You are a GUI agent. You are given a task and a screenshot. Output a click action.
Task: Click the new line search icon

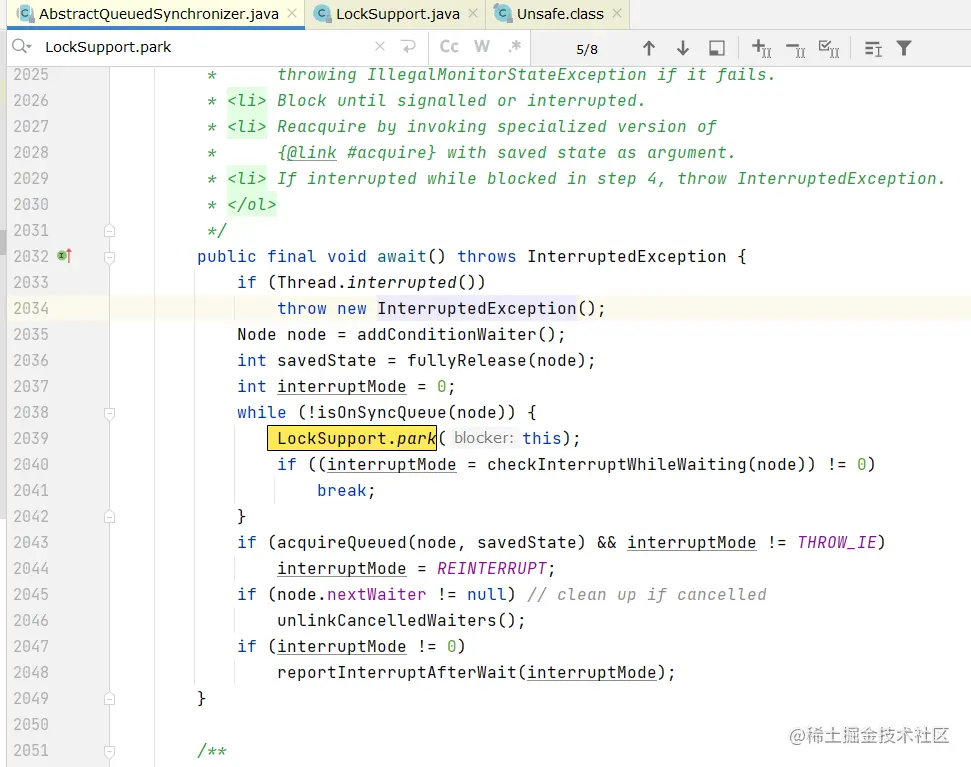pos(408,46)
